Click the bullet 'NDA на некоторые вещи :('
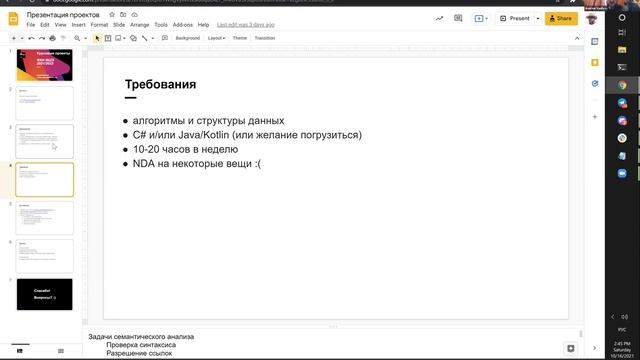Viewport: 640px width, 360px height. point(197,164)
